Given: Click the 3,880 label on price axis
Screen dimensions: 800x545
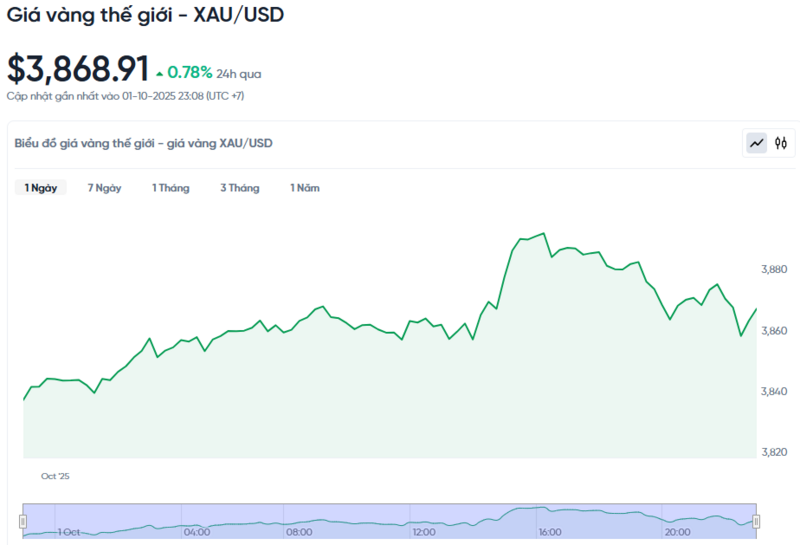Looking at the screenshot, I should pos(776,270).
